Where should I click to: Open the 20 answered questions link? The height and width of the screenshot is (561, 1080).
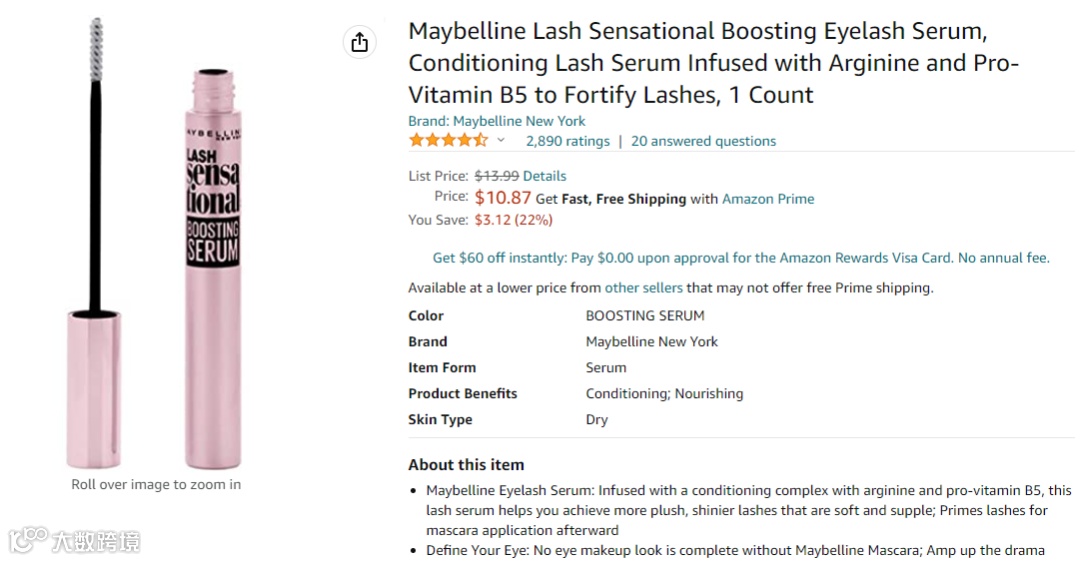pyautogui.click(x=703, y=141)
